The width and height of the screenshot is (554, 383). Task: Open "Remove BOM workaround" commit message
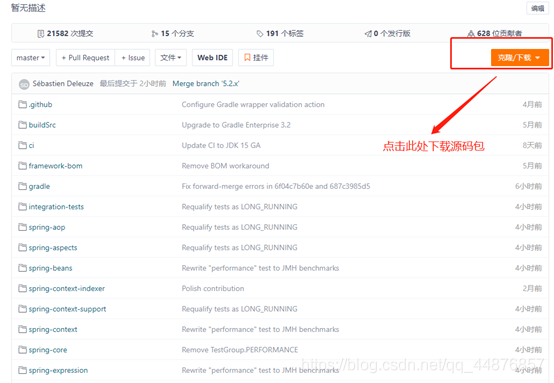[225, 166]
